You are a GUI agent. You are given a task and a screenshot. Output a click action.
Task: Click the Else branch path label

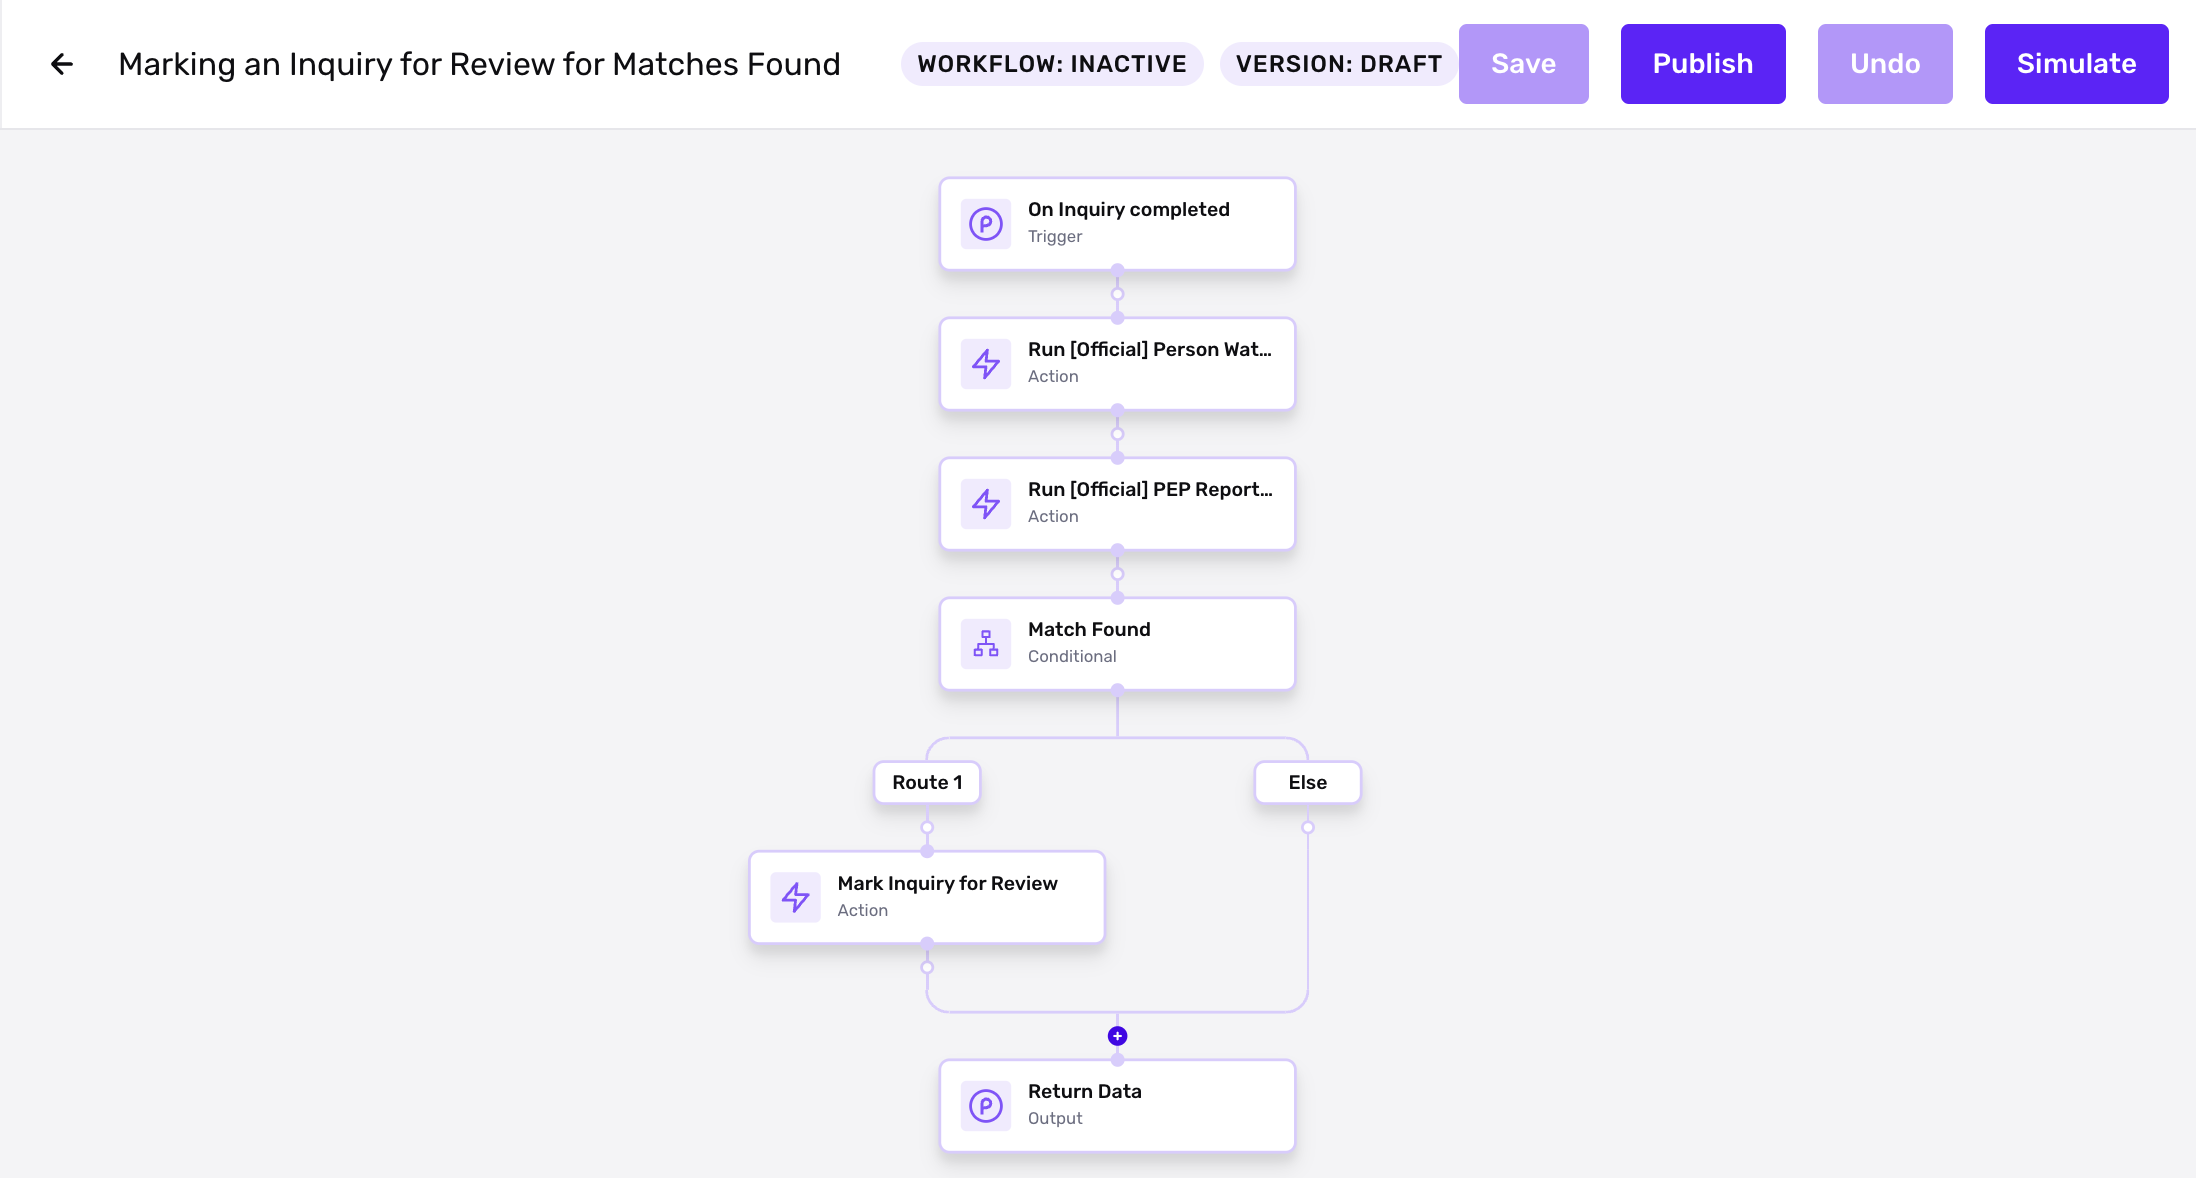[1304, 783]
